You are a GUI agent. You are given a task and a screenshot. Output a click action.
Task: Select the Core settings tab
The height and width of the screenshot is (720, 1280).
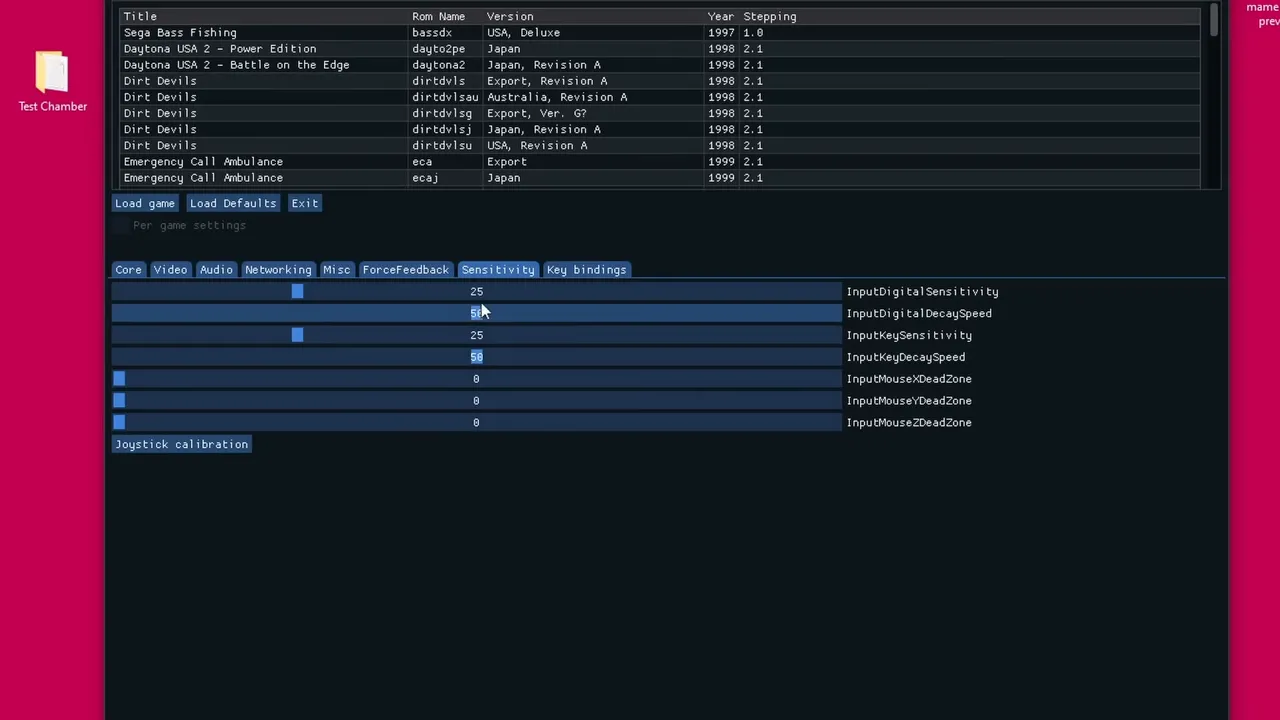coord(128,269)
